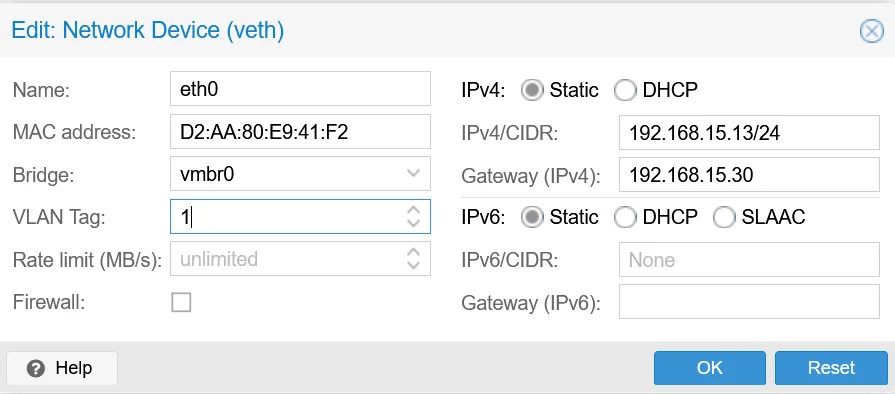
Task: Select IPv4 DHCP radio button
Action: 624,90
